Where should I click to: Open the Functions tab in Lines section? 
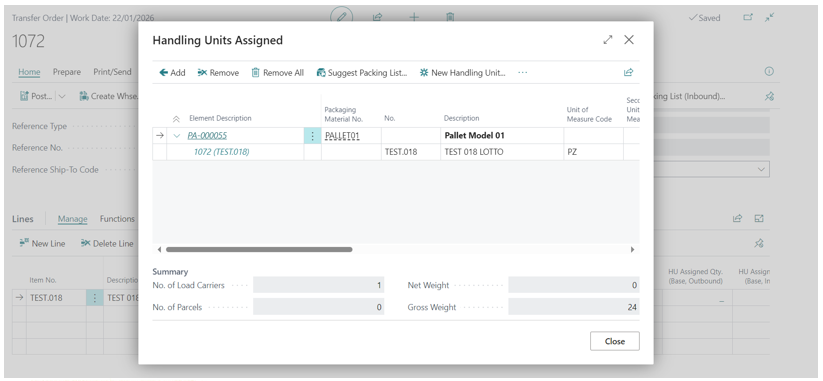pos(117,219)
